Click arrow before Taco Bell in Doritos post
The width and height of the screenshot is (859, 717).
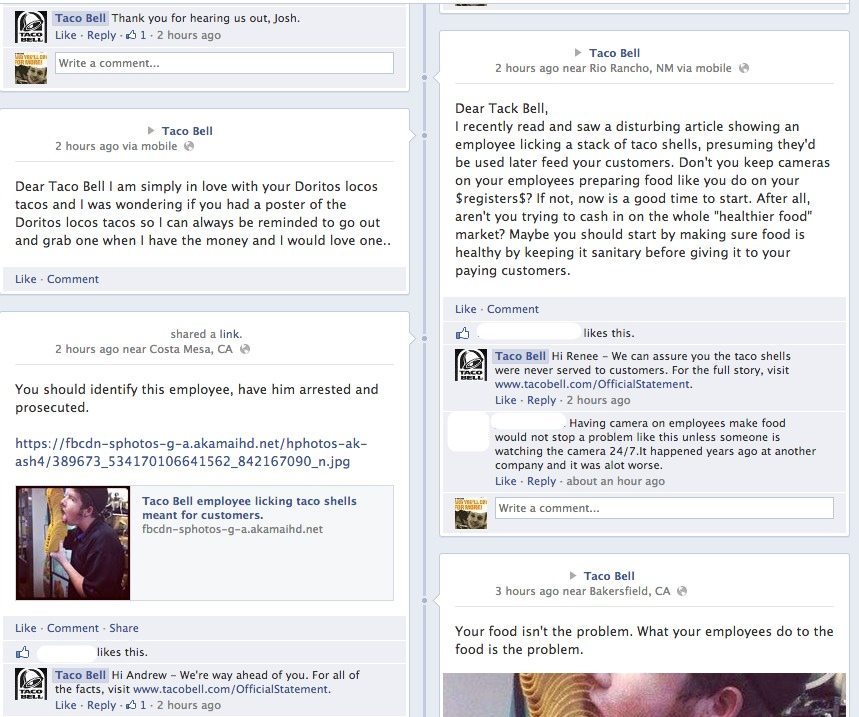tap(151, 130)
